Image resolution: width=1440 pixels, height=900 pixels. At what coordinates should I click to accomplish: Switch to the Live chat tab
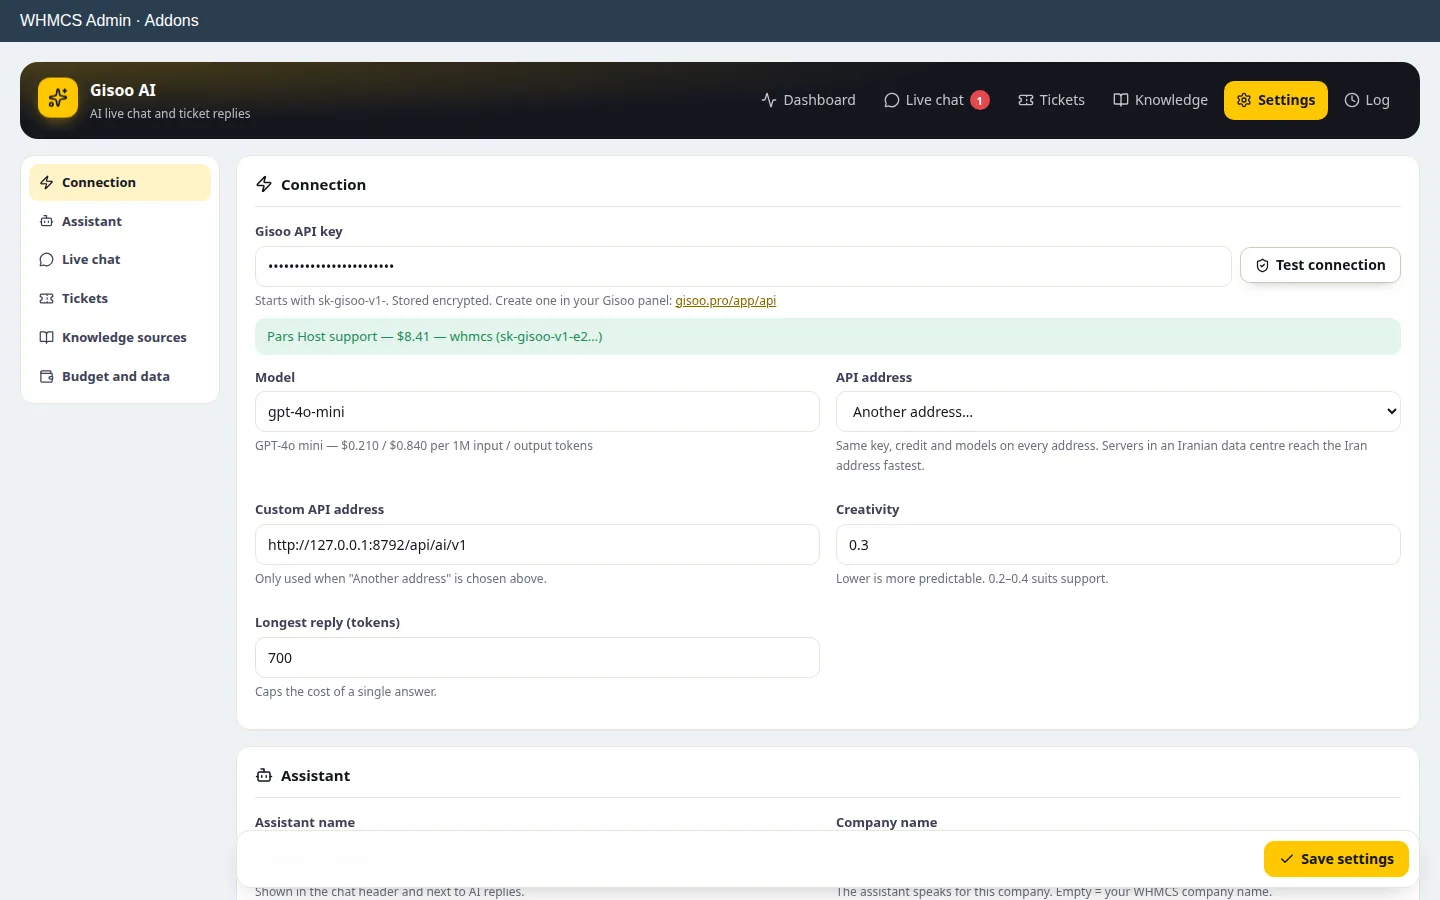click(936, 100)
